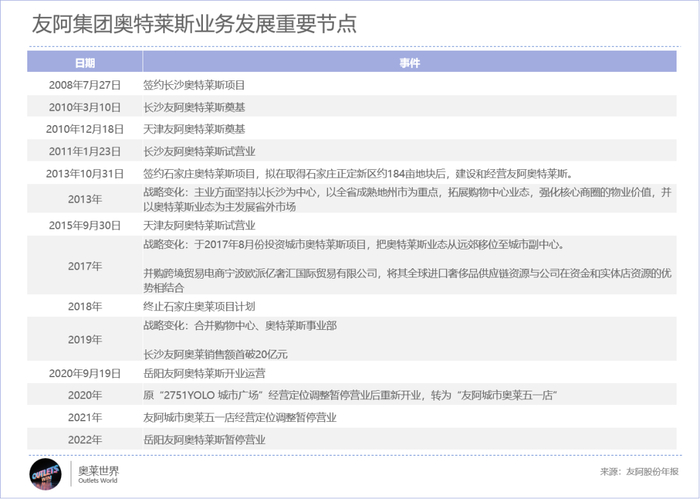Click the 奥莱世界 brand name
The width and height of the screenshot is (700, 499).
(99, 470)
